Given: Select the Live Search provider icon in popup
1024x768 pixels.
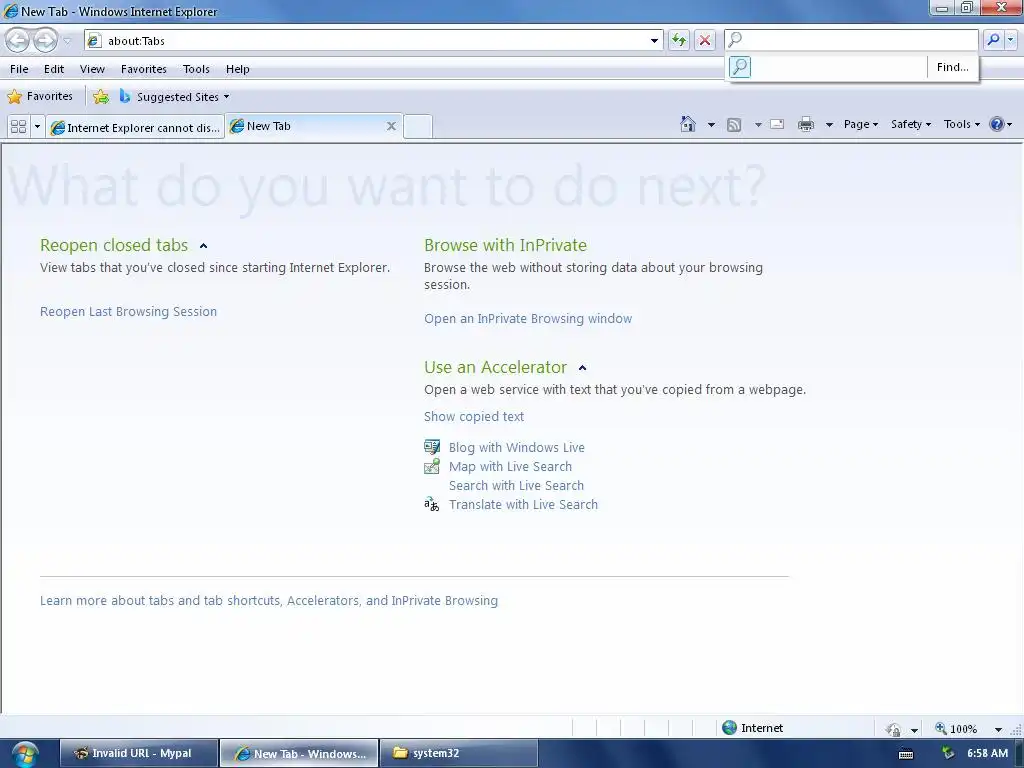Looking at the screenshot, I should [739, 67].
